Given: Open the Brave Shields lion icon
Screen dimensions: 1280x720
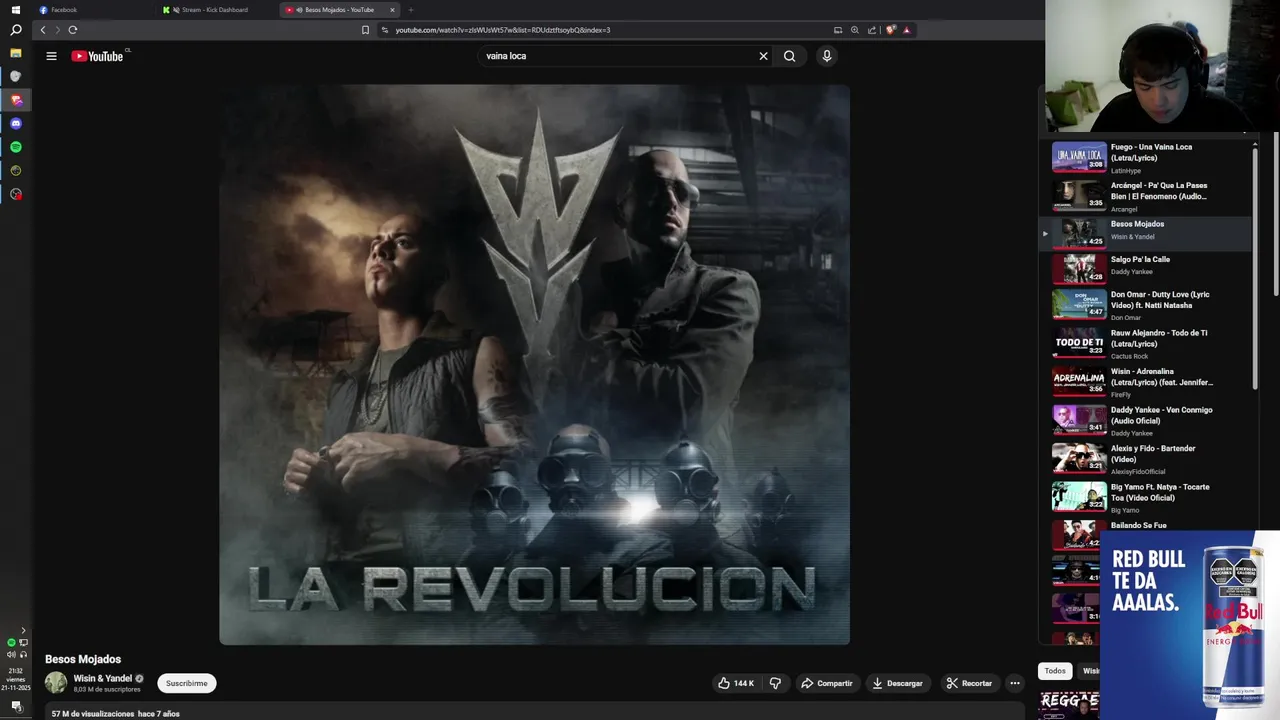Looking at the screenshot, I should [x=890, y=30].
